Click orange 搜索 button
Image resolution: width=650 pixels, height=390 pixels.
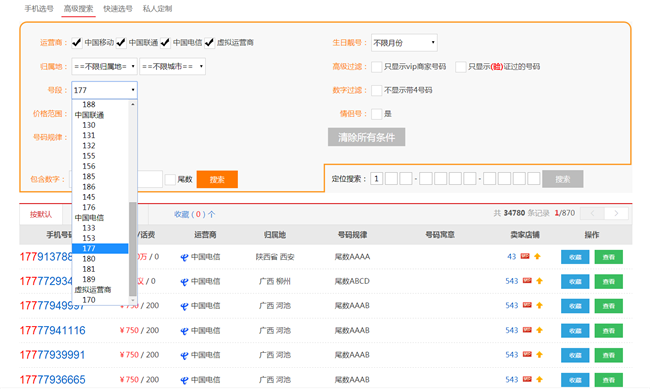(x=217, y=179)
